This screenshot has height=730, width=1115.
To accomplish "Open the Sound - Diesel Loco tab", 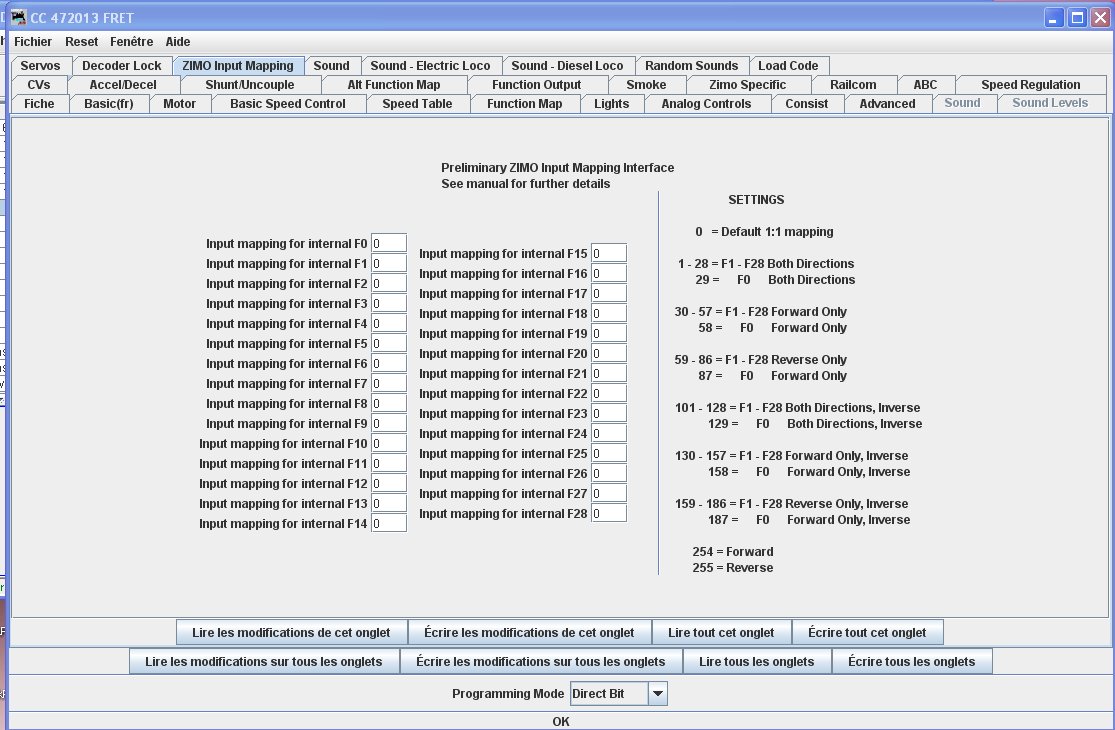I will click(x=567, y=65).
